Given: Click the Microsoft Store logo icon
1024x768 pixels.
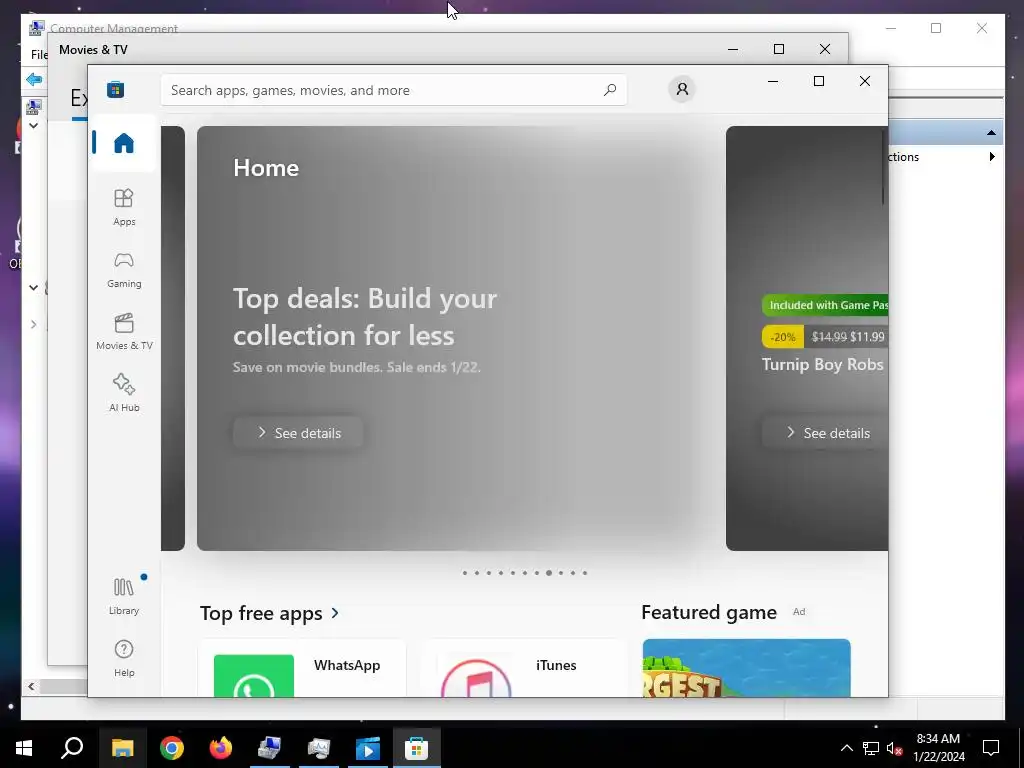Looking at the screenshot, I should (x=116, y=89).
